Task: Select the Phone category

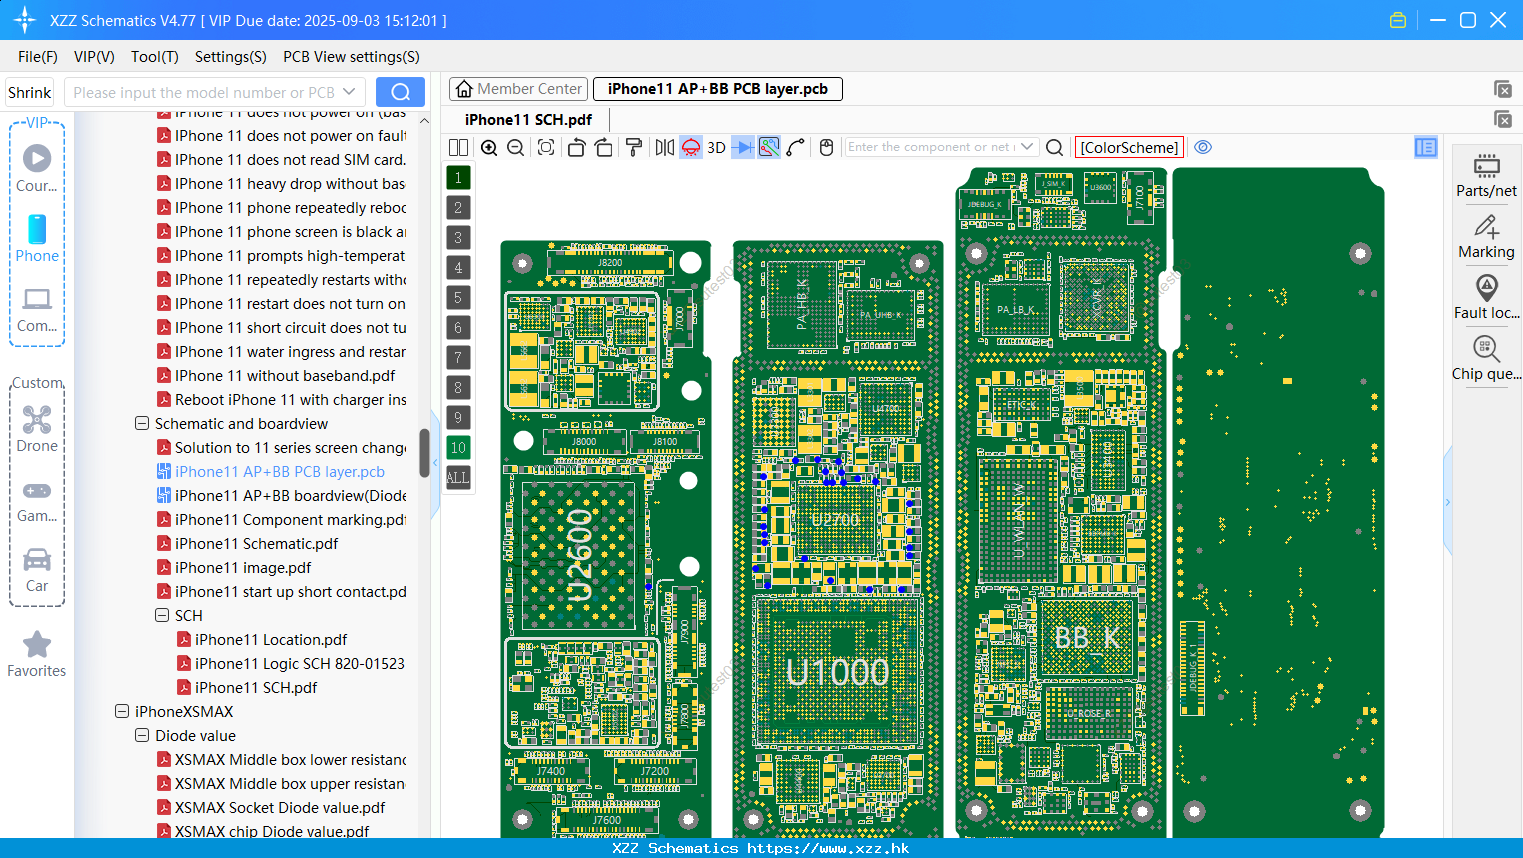Action: coord(37,238)
